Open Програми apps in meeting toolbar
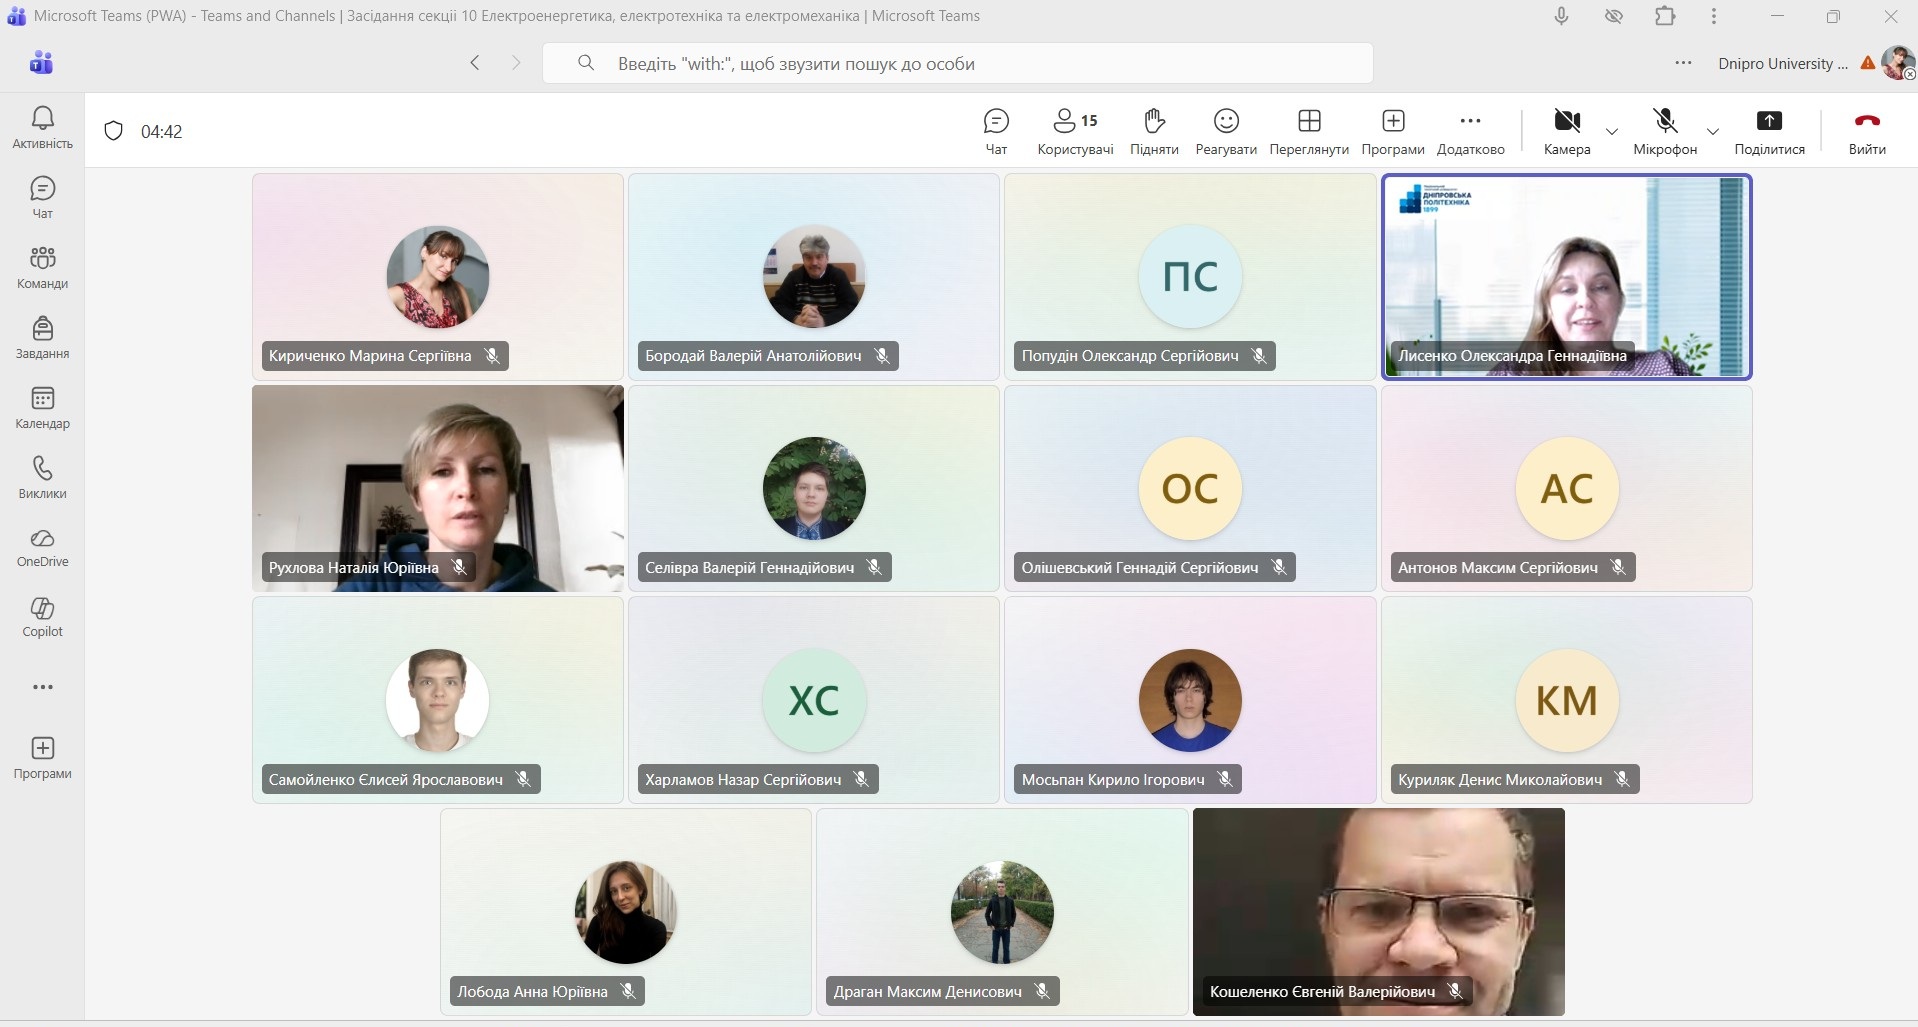1918x1027 pixels. click(x=1392, y=131)
